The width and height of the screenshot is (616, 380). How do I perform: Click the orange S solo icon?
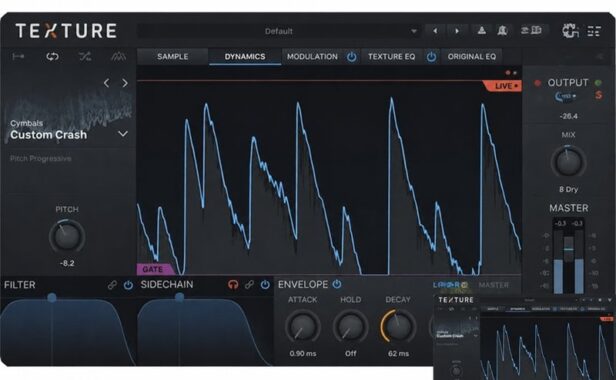[x=598, y=95]
